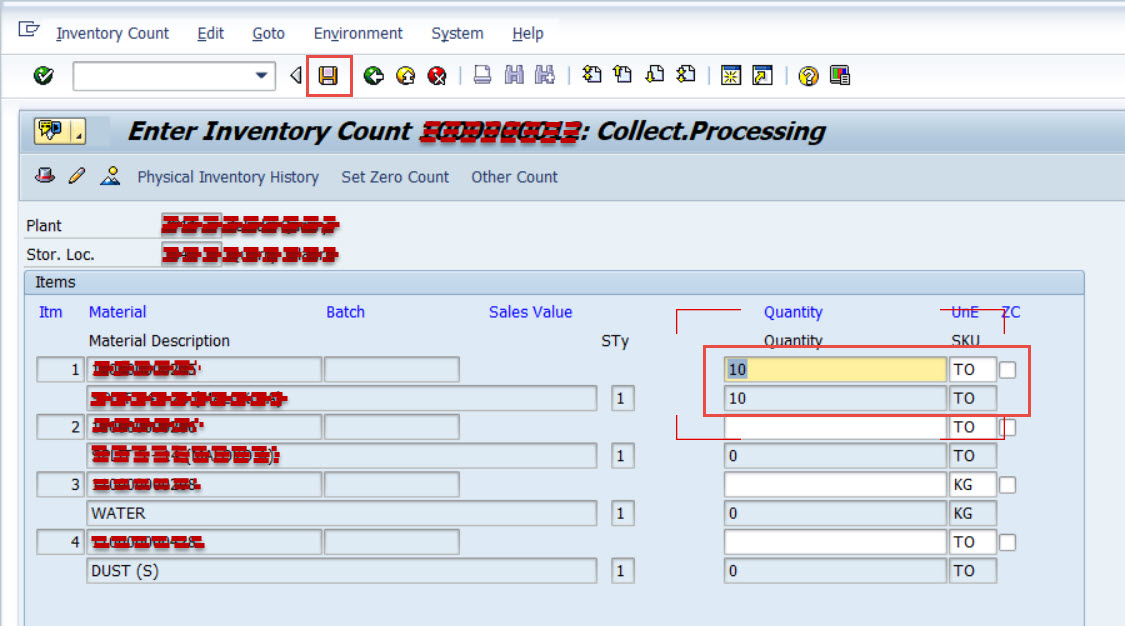Click the Set Zero Count button
The width and height of the screenshot is (1125, 626).
[394, 177]
